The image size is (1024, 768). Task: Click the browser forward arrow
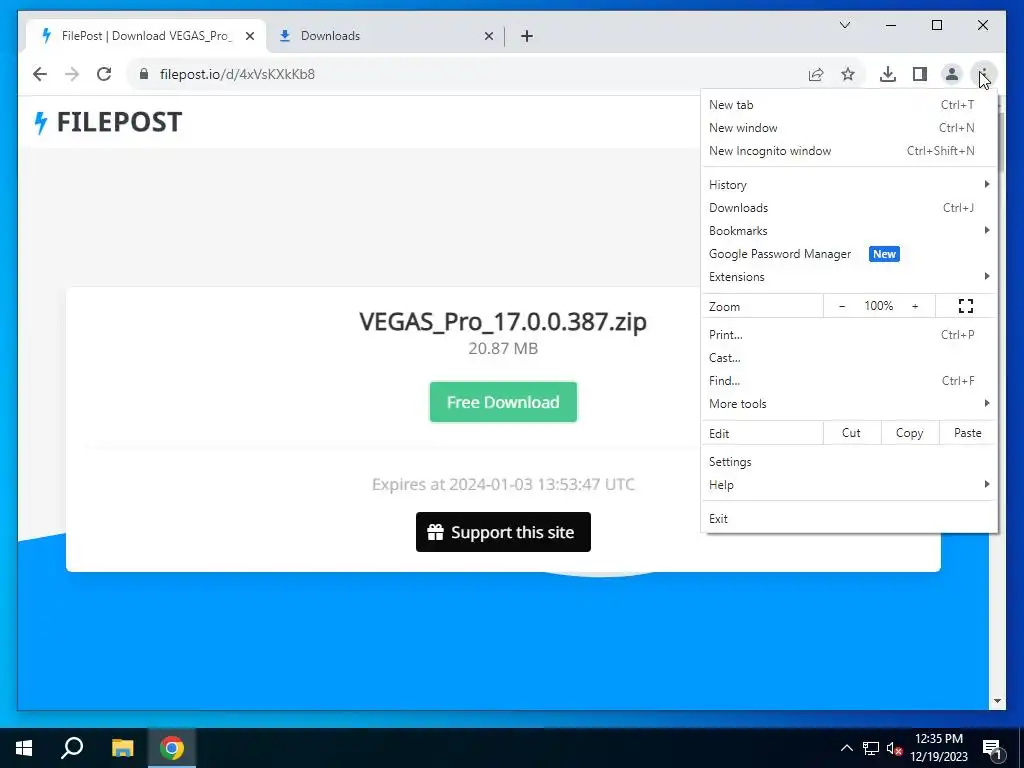click(72, 74)
